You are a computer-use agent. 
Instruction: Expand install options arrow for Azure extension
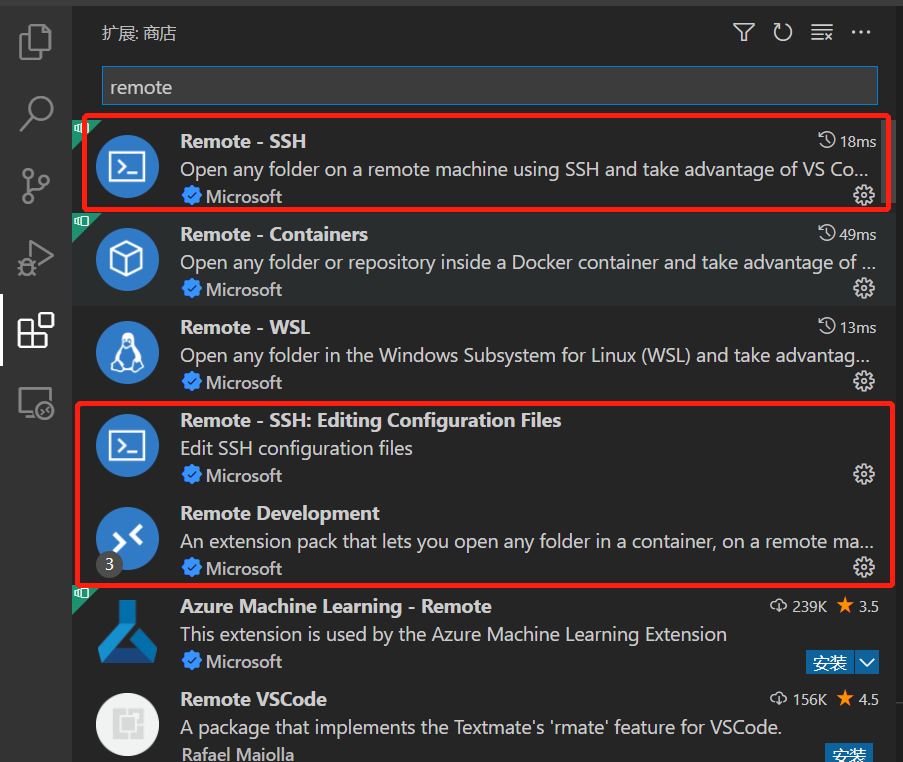pos(867,662)
